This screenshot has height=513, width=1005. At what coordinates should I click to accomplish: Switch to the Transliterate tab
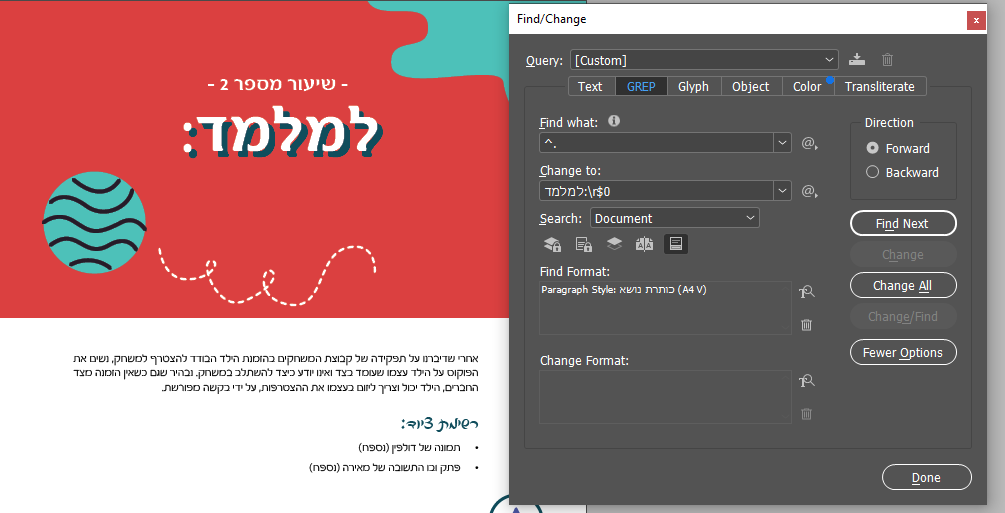coord(879,87)
